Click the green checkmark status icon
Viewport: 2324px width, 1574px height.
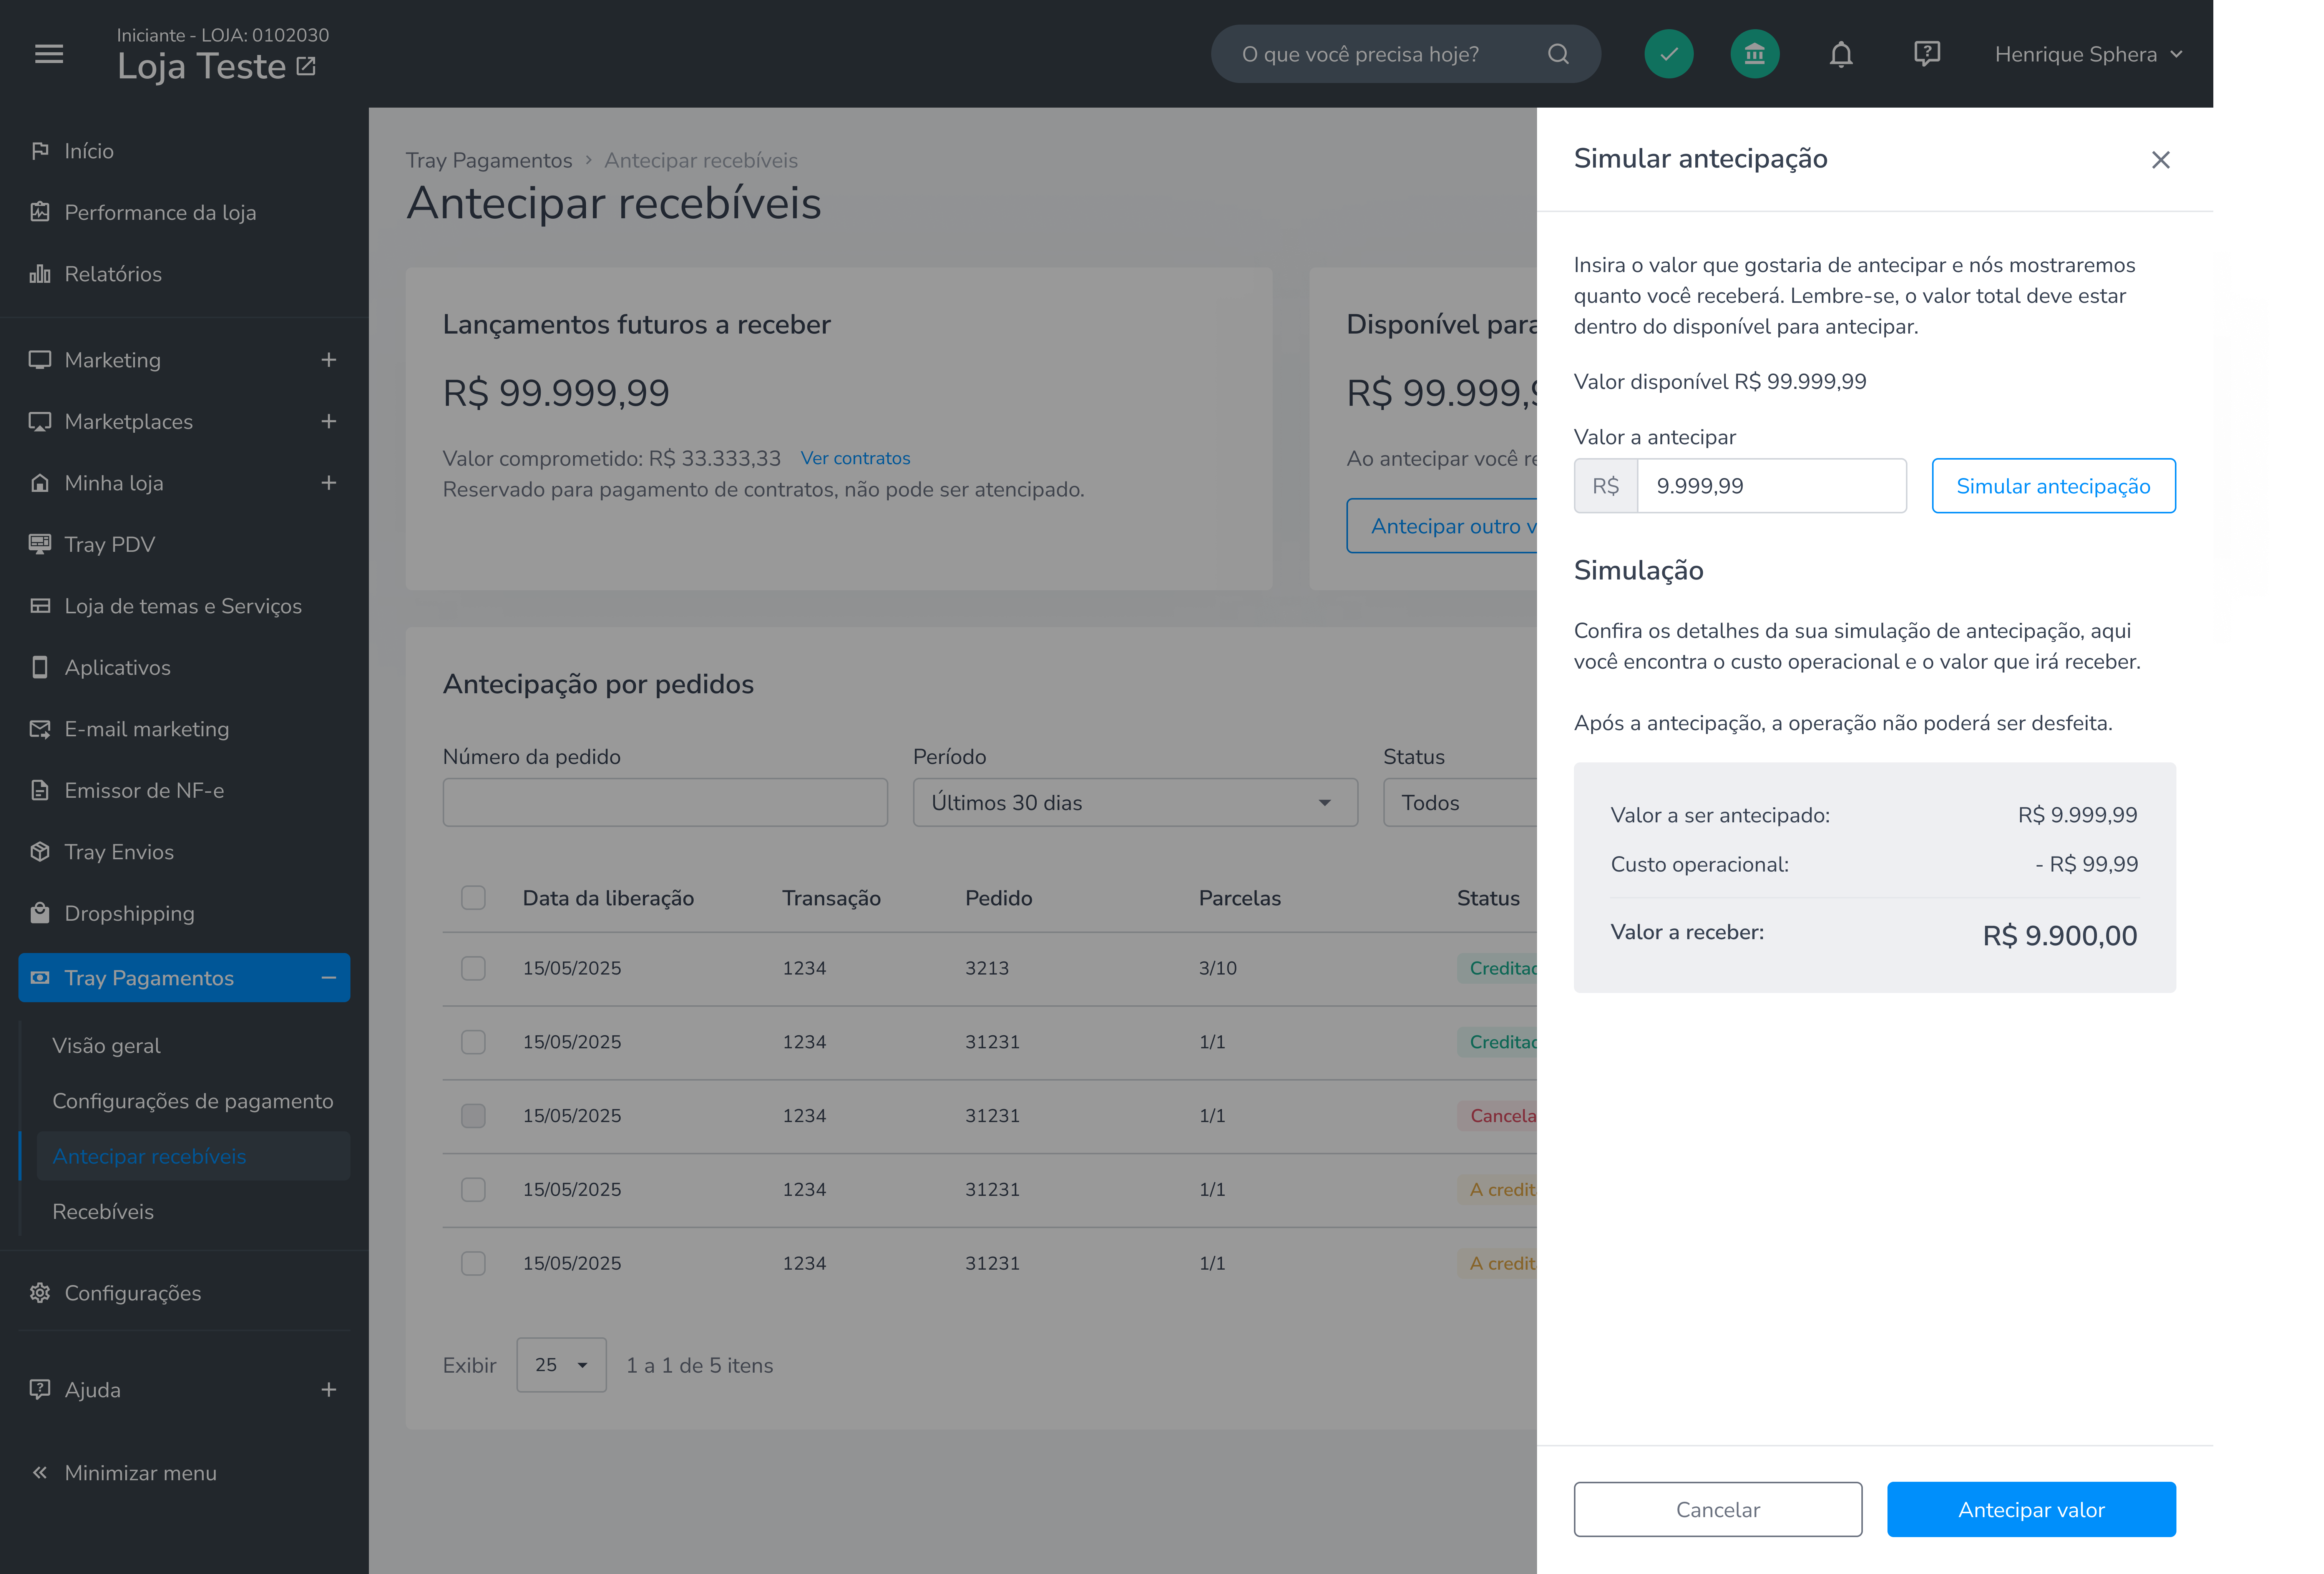[x=1669, y=54]
